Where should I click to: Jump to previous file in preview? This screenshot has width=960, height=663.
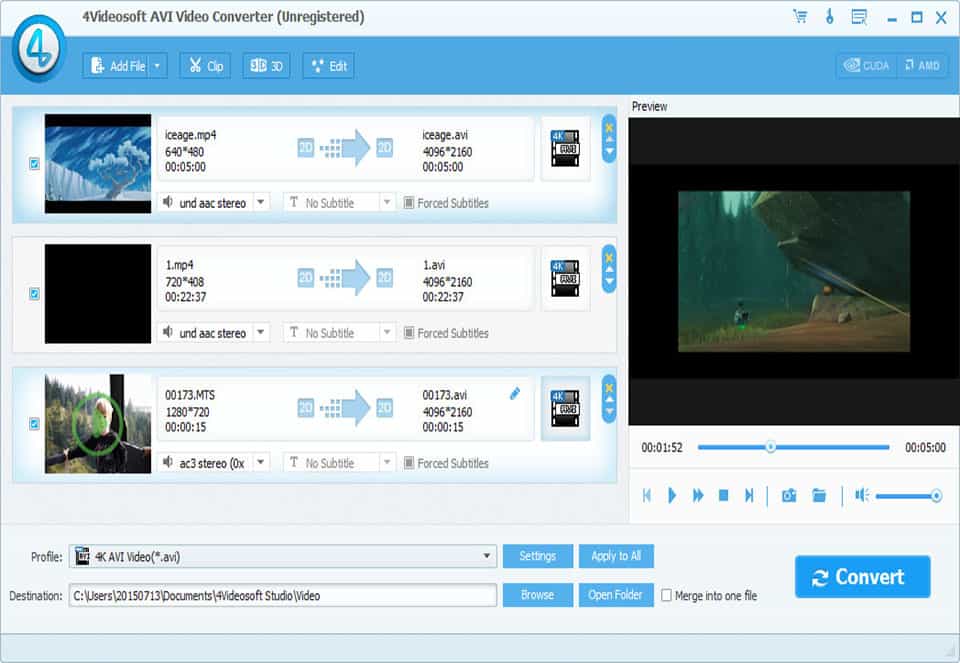click(647, 495)
